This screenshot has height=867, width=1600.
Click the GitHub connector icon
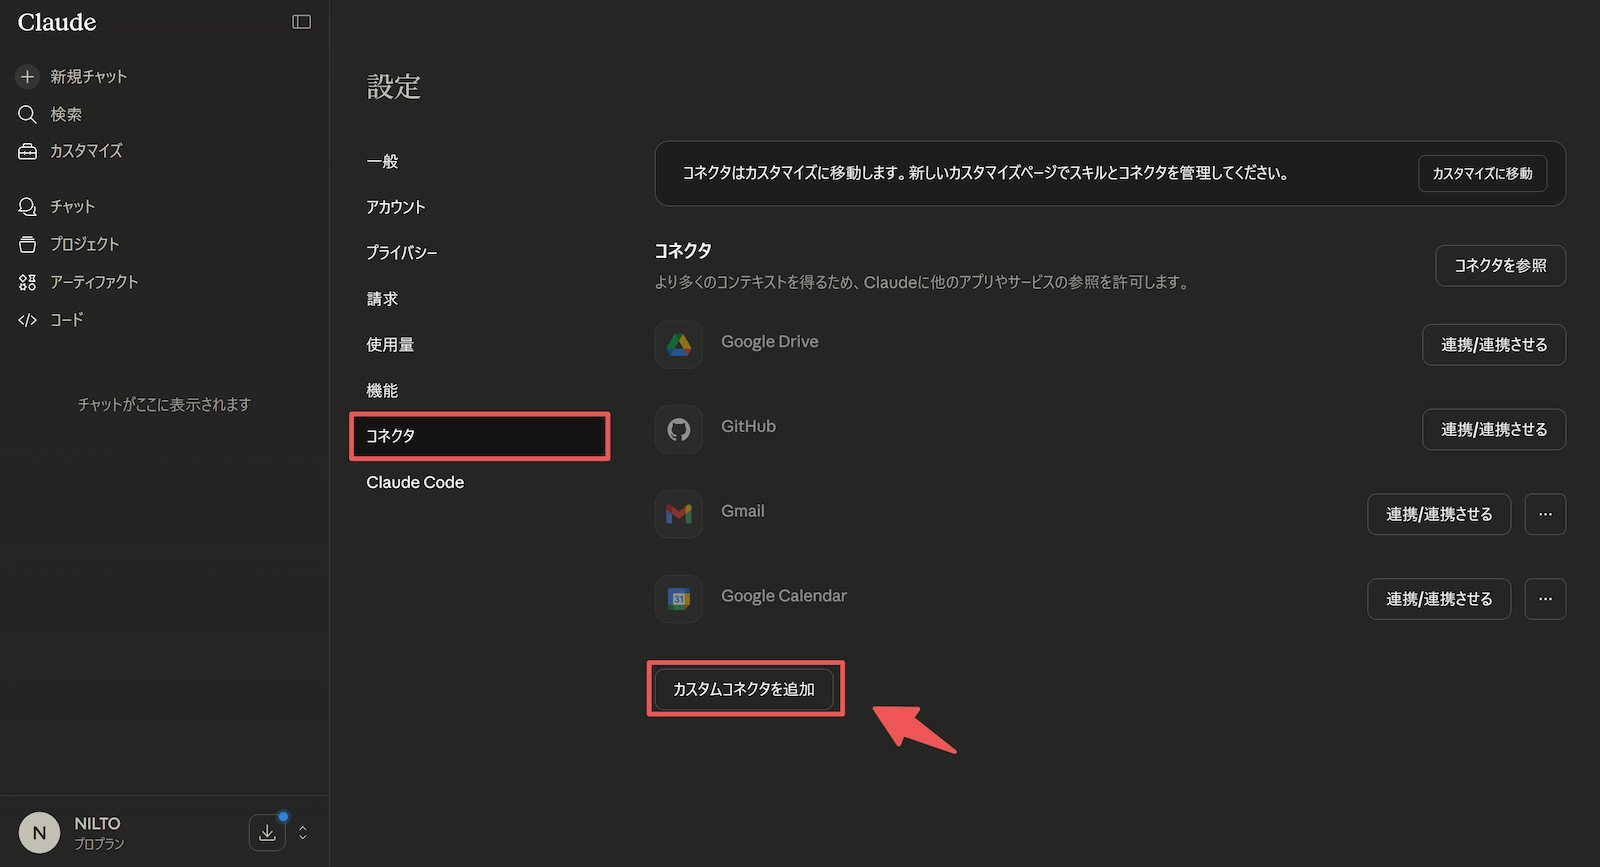(679, 430)
